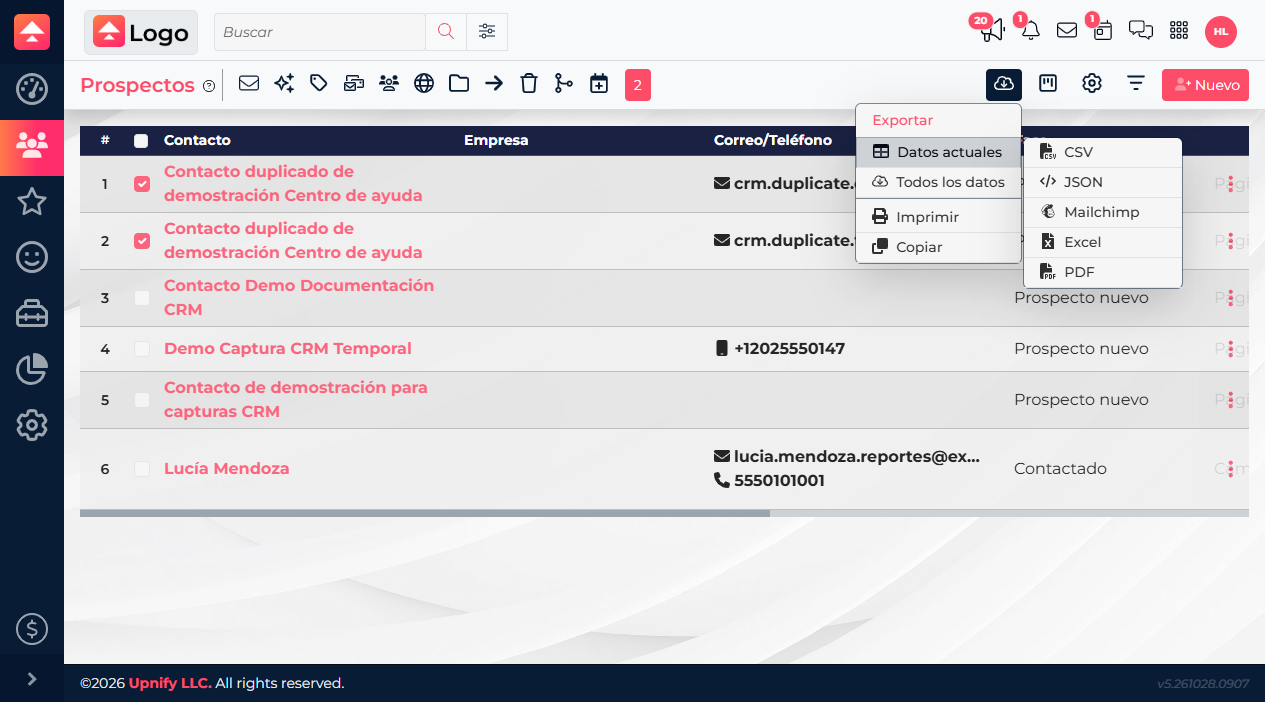The image size is (1265, 702).
Task: Toggle the select-all header checkbox
Action: pyautogui.click(x=141, y=141)
